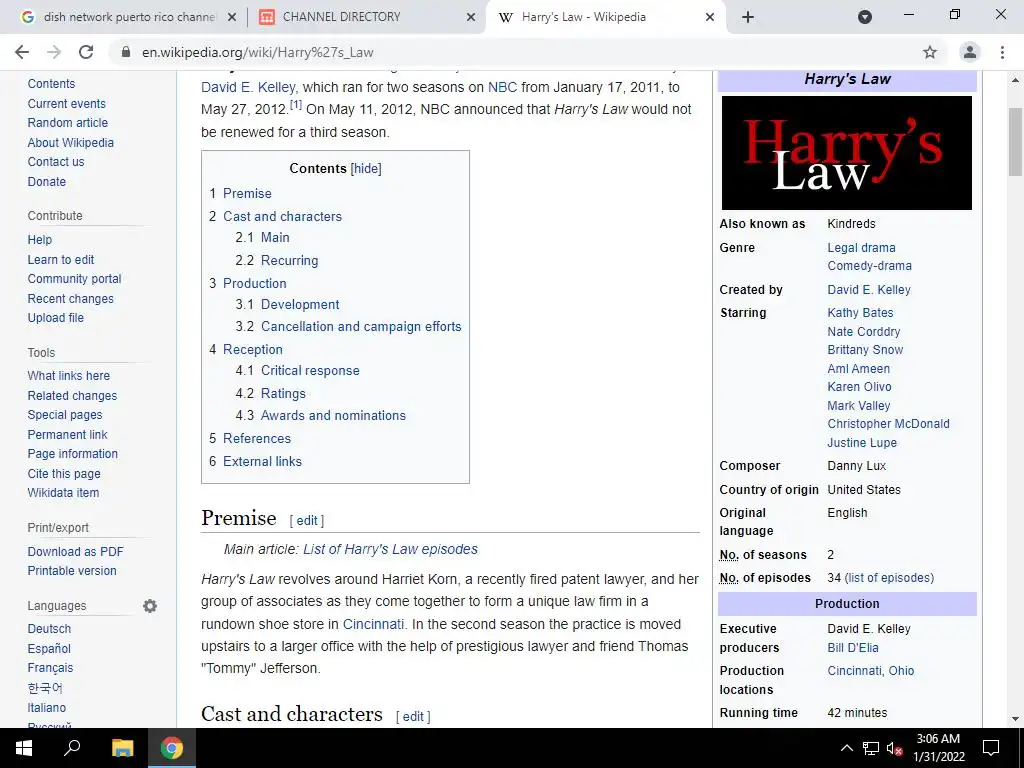Open reference footnote 1
Image resolution: width=1024 pixels, height=768 pixels.
click(296, 104)
